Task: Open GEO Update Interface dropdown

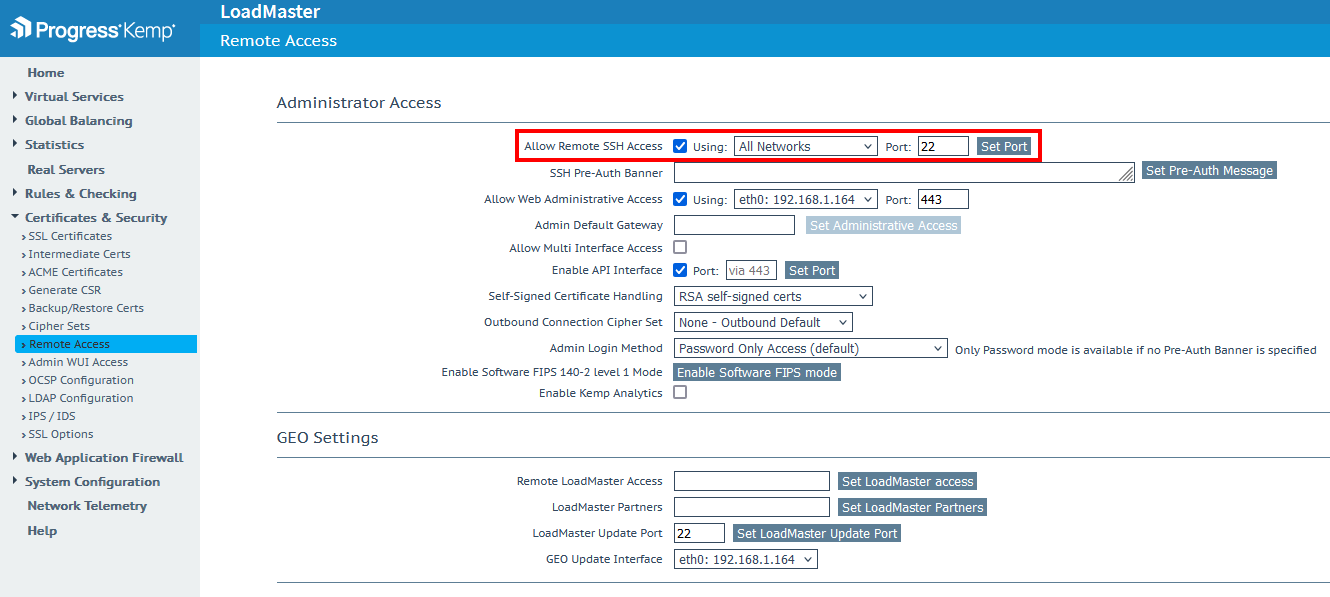Action: tap(745, 559)
